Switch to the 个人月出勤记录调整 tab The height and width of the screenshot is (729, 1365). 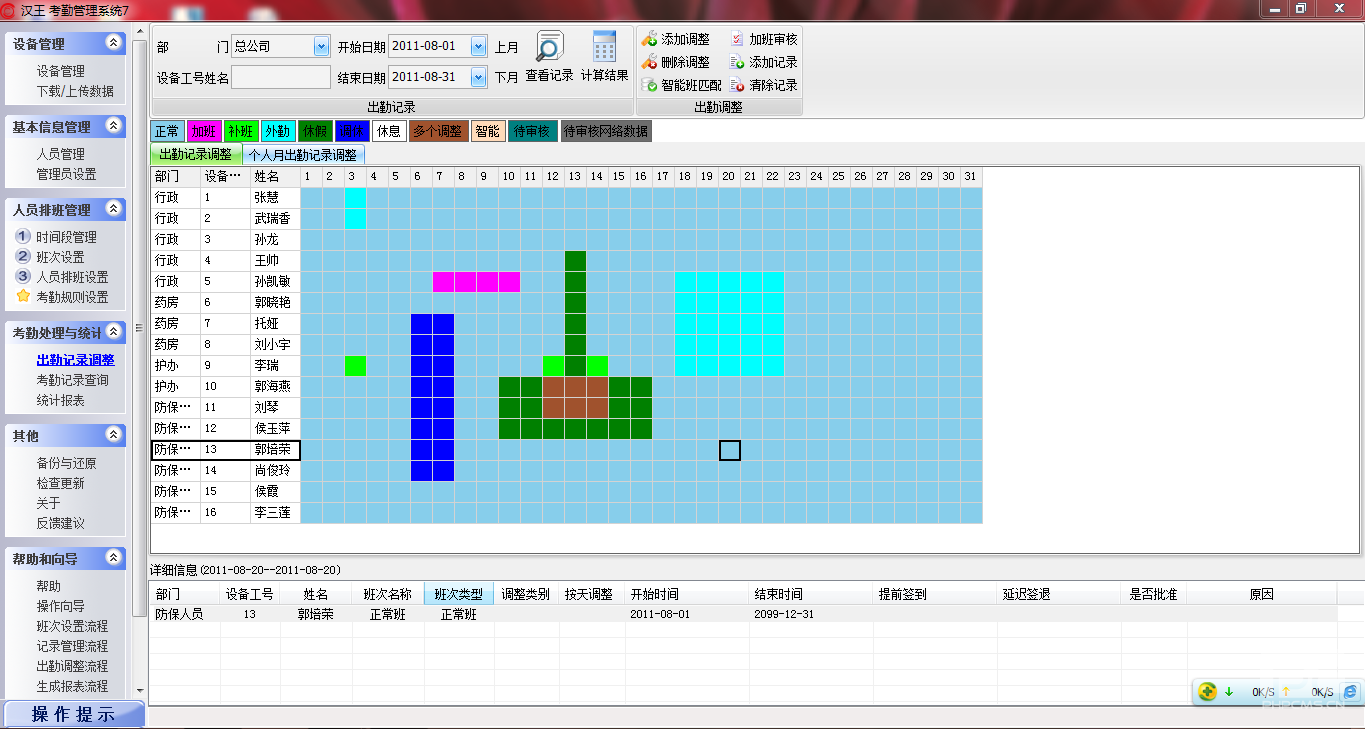tap(302, 155)
